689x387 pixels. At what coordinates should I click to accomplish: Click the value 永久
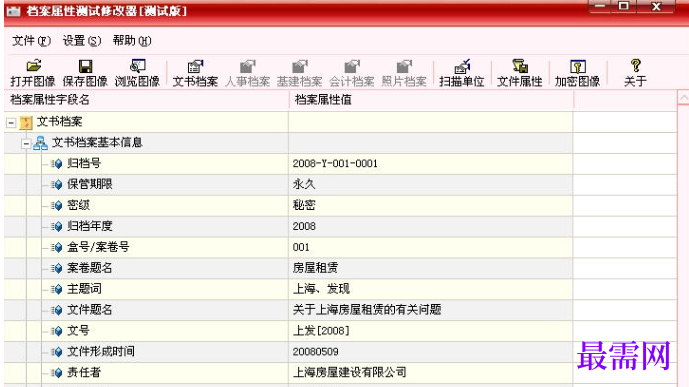point(304,184)
